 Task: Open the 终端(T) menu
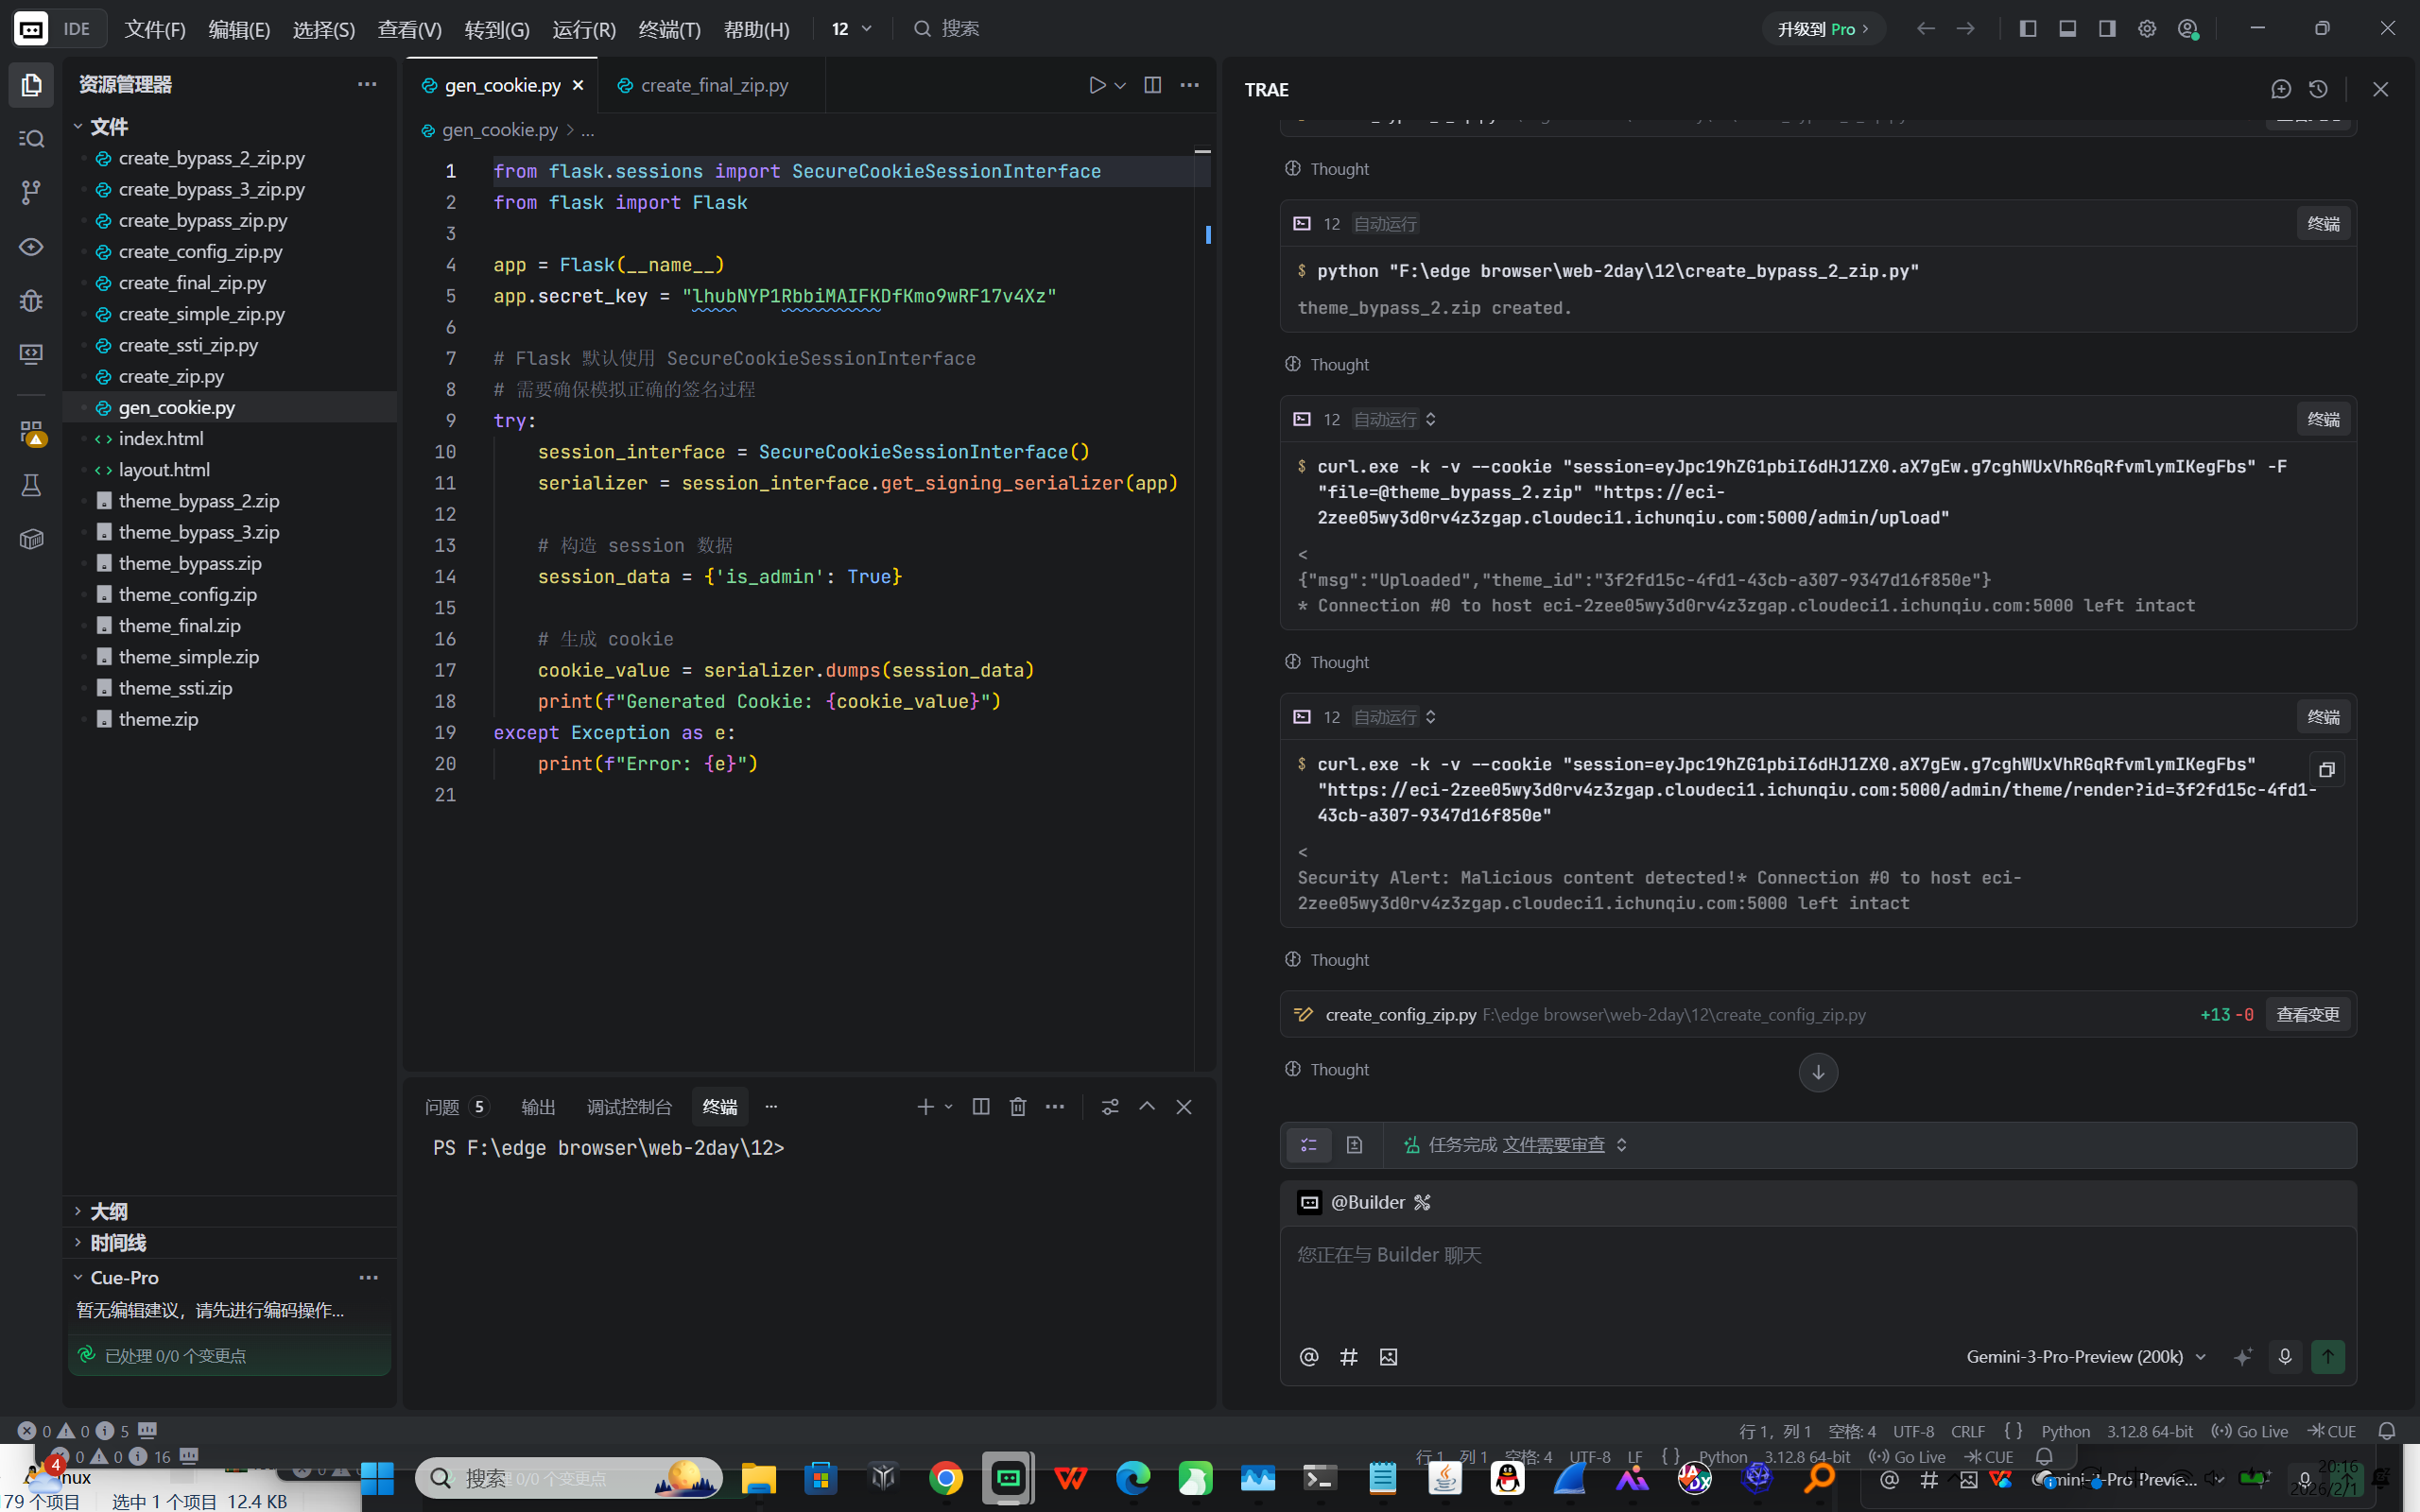tap(669, 29)
